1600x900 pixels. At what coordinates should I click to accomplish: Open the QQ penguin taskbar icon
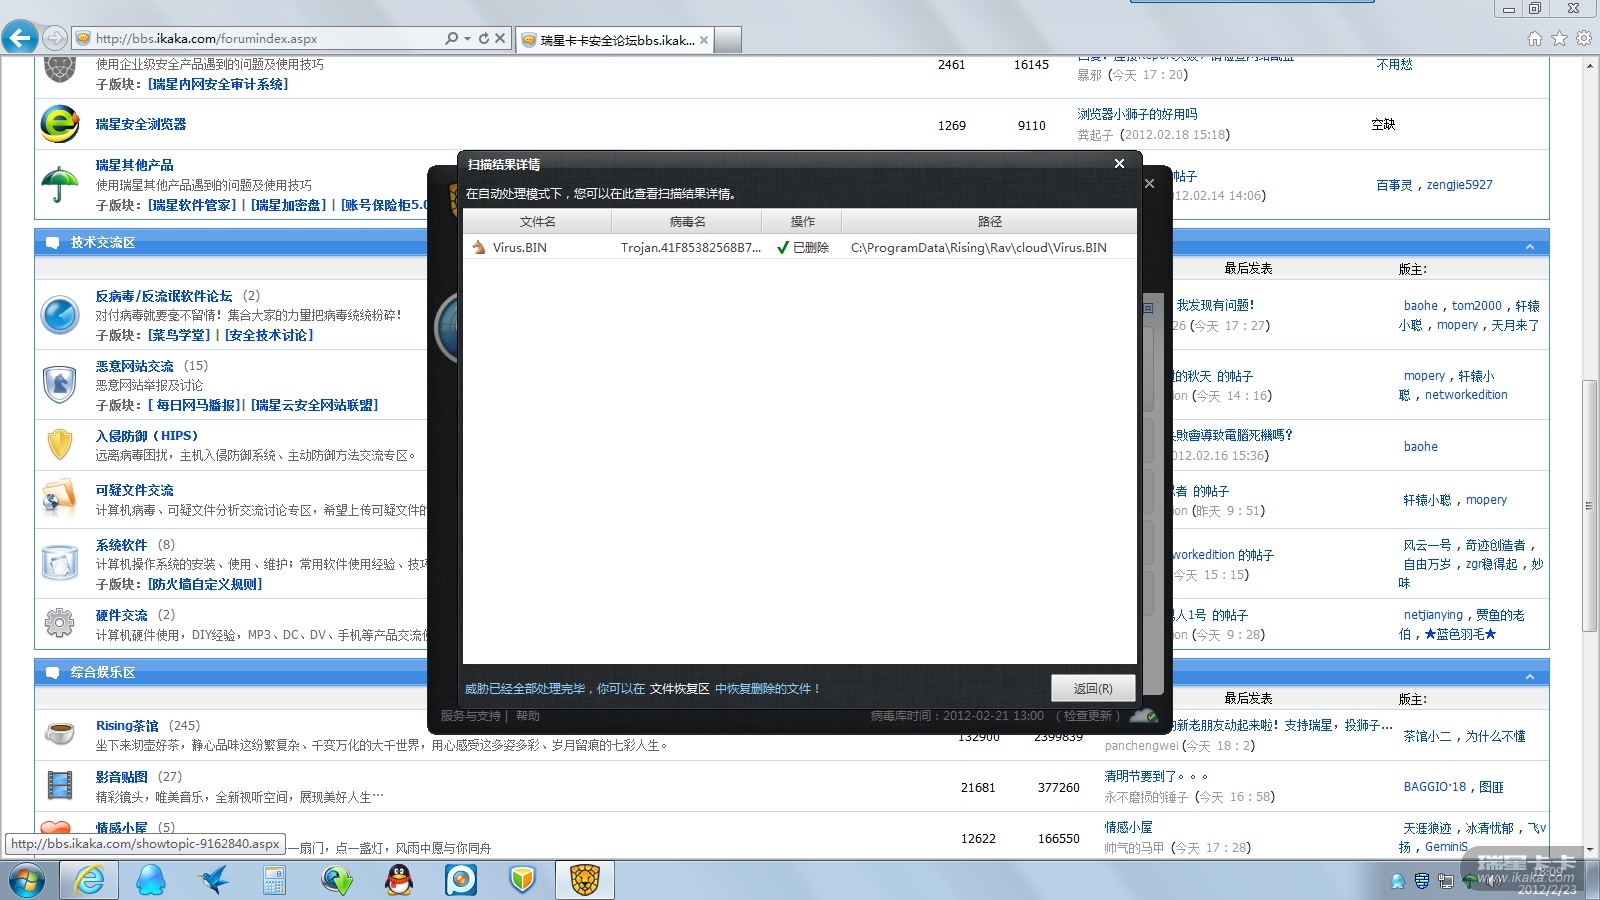point(399,880)
